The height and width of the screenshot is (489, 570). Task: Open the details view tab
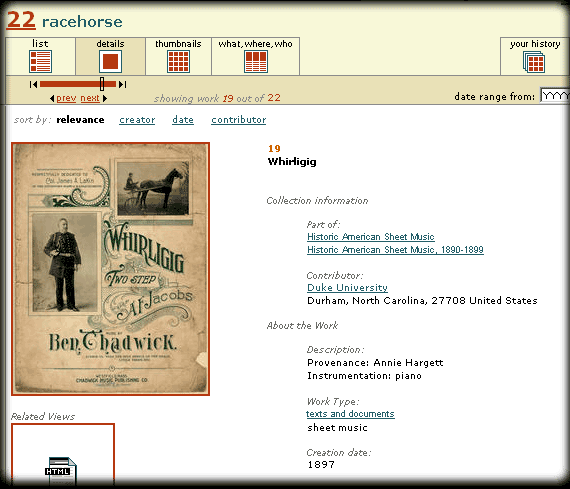[x=111, y=56]
